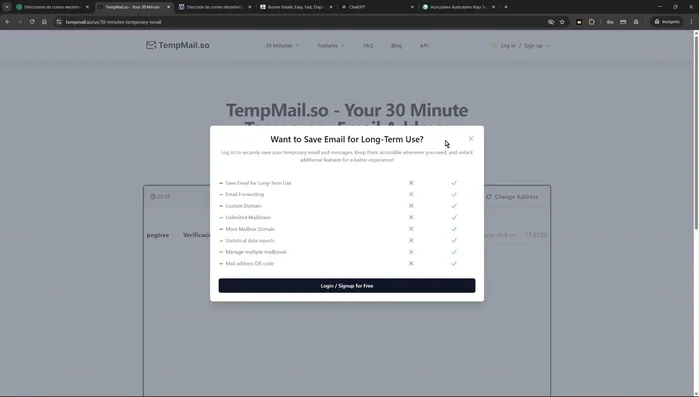Switch to Burner Emails tab
699x397 pixels.
click(x=296, y=7)
